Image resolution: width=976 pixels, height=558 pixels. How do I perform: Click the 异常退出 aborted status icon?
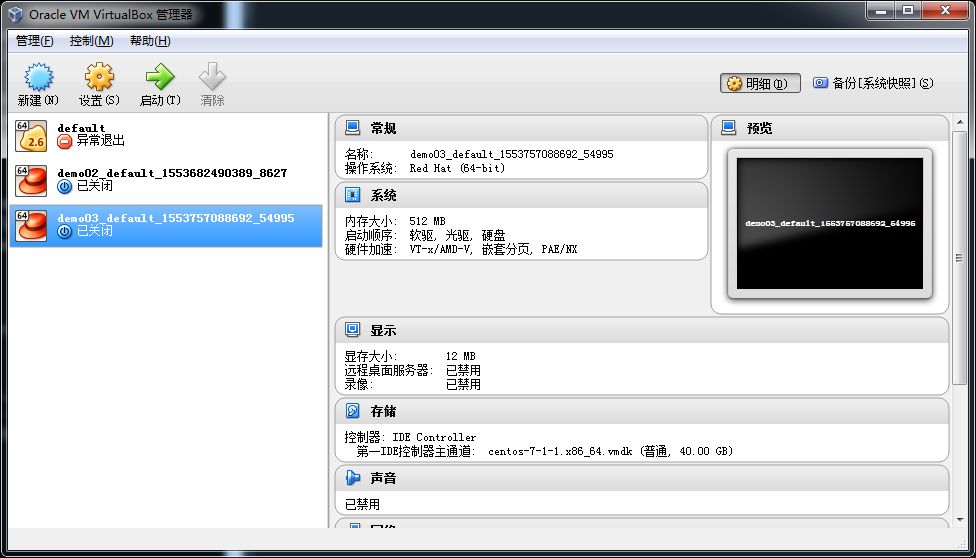[x=65, y=142]
